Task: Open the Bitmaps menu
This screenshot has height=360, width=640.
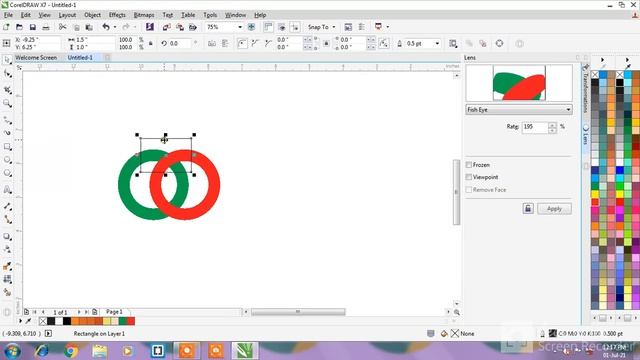Action: click(144, 15)
